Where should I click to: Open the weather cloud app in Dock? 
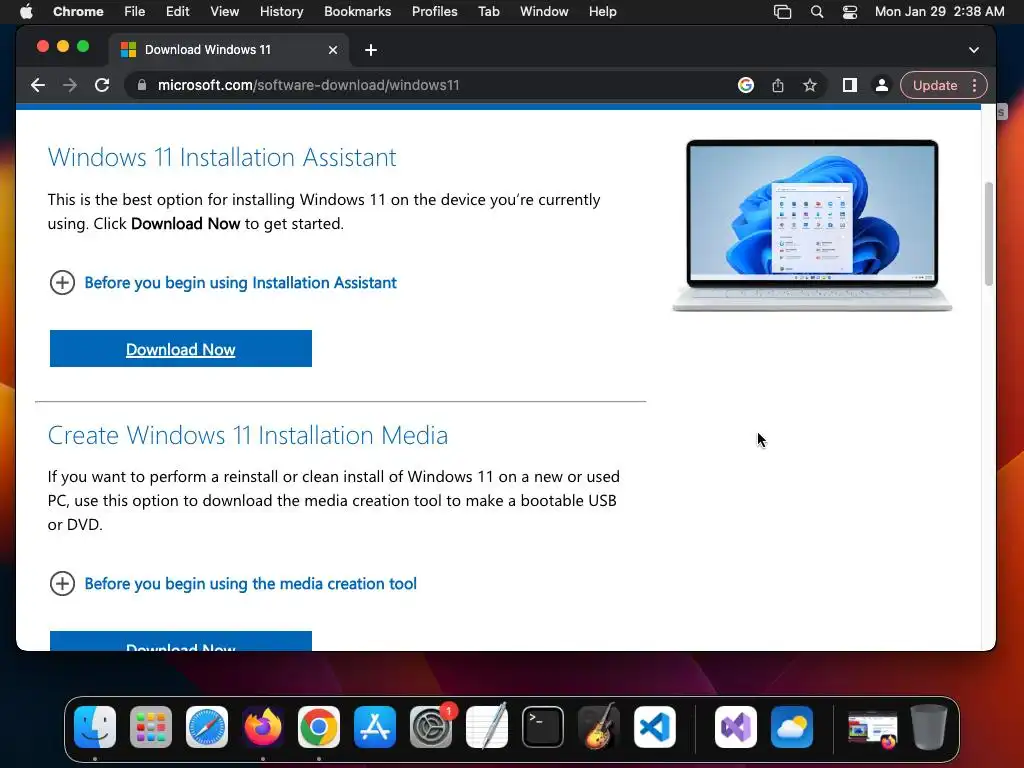point(792,727)
